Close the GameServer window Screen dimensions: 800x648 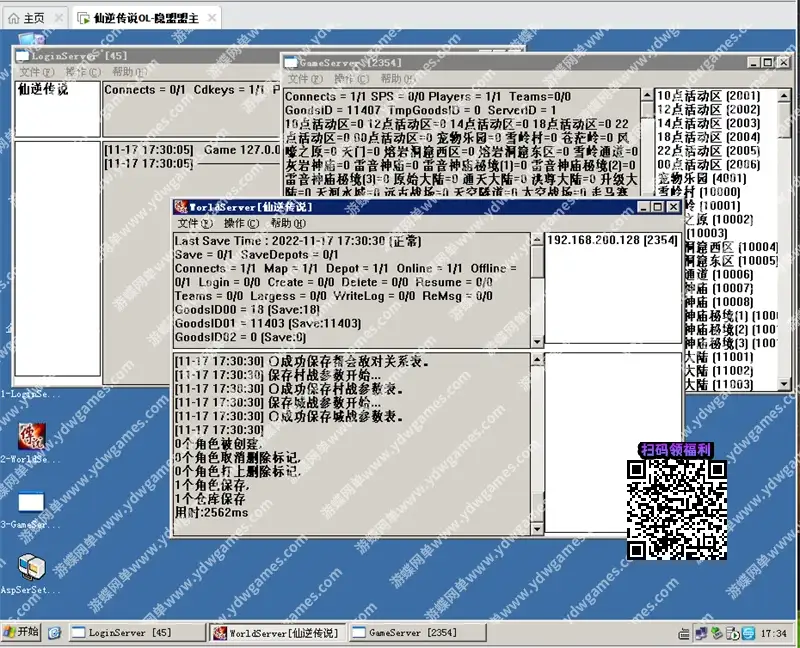click(x=783, y=62)
